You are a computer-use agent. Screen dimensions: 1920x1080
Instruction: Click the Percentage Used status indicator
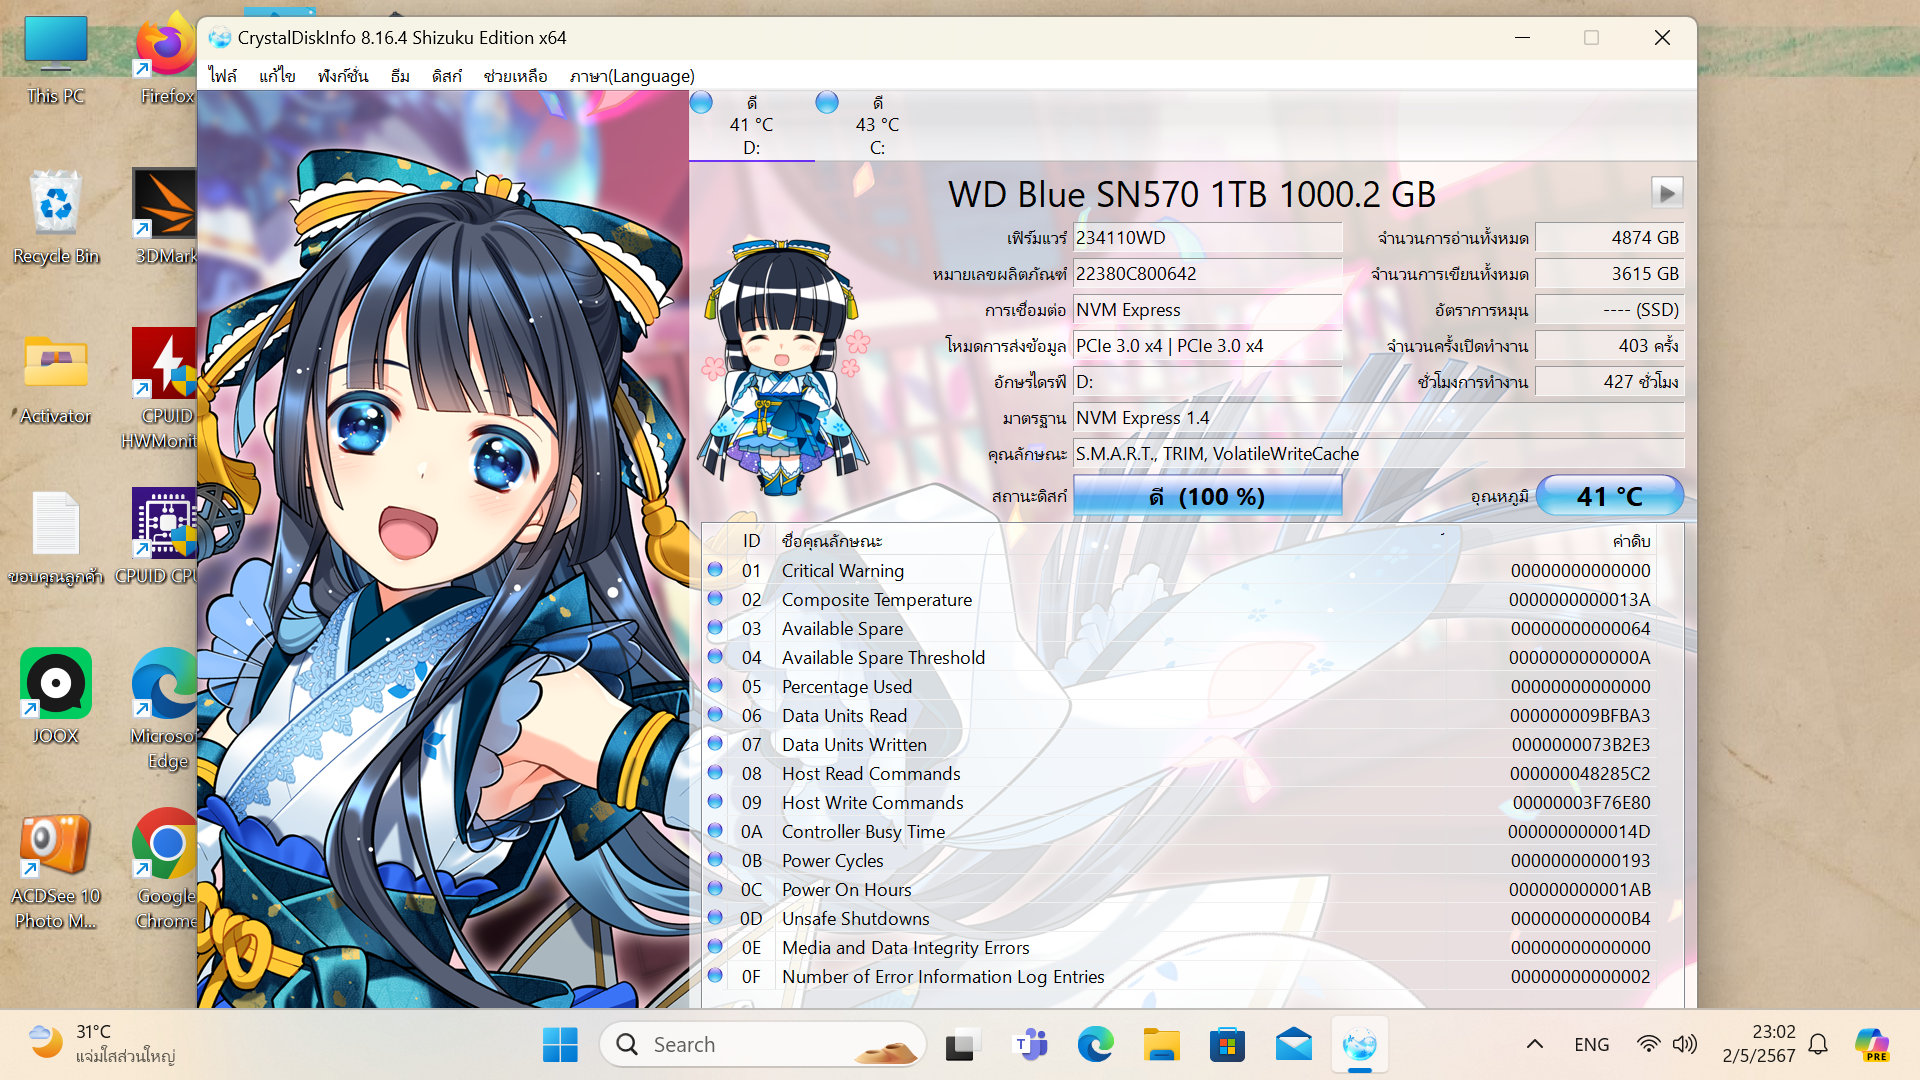715,685
